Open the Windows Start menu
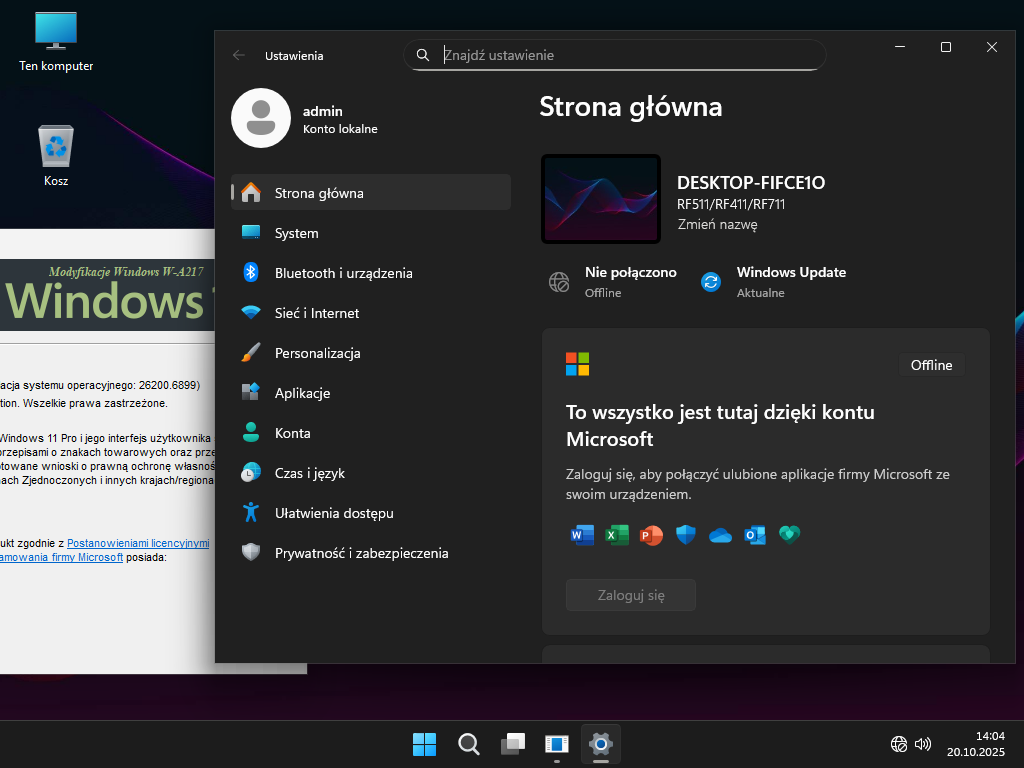The image size is (1024, 768). pyautogui.click(x=424, y=744)
